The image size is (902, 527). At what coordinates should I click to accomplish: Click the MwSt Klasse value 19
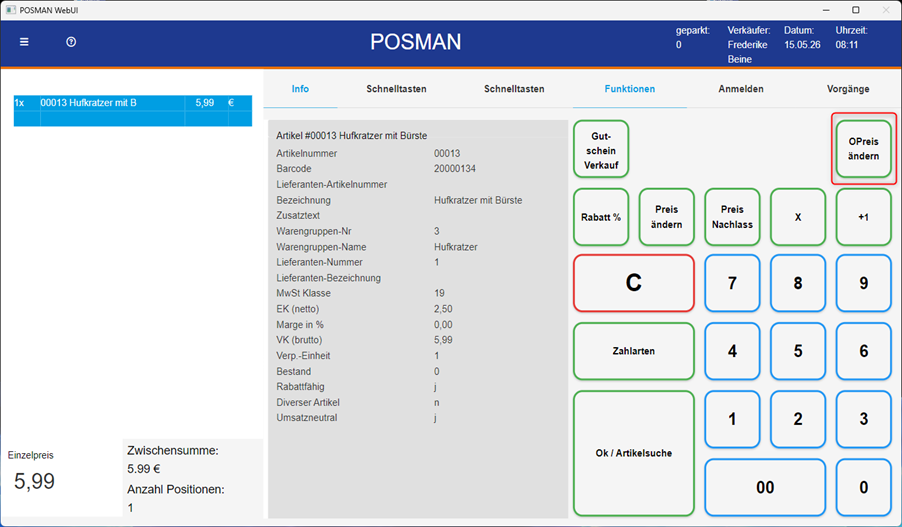click(439, 293)
